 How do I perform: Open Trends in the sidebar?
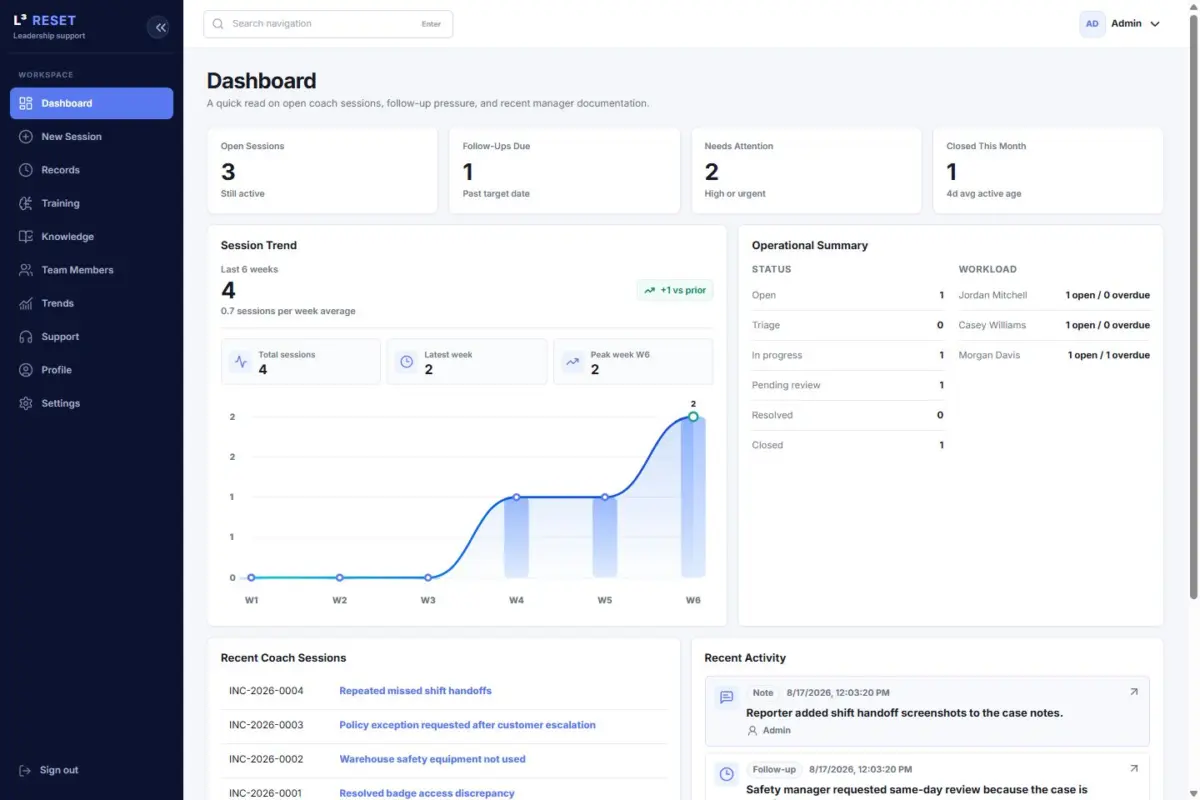pos(92,303)
